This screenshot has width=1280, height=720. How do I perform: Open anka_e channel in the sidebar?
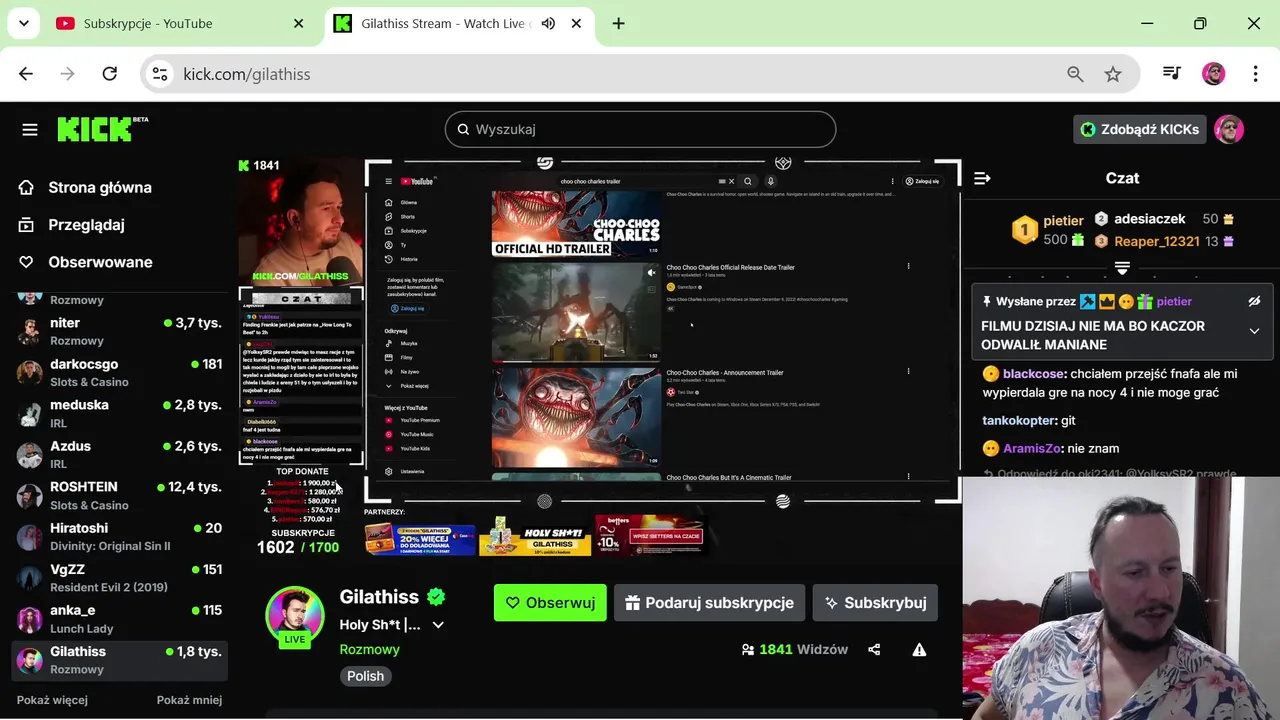119,618
